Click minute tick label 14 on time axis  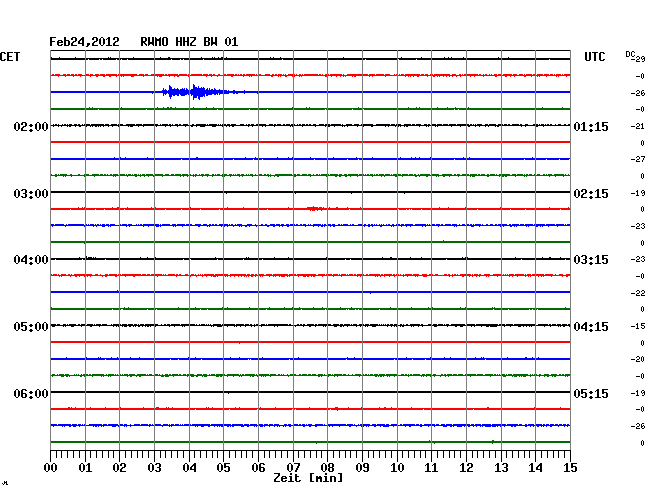pyautogui.click(x=535, y=468)
